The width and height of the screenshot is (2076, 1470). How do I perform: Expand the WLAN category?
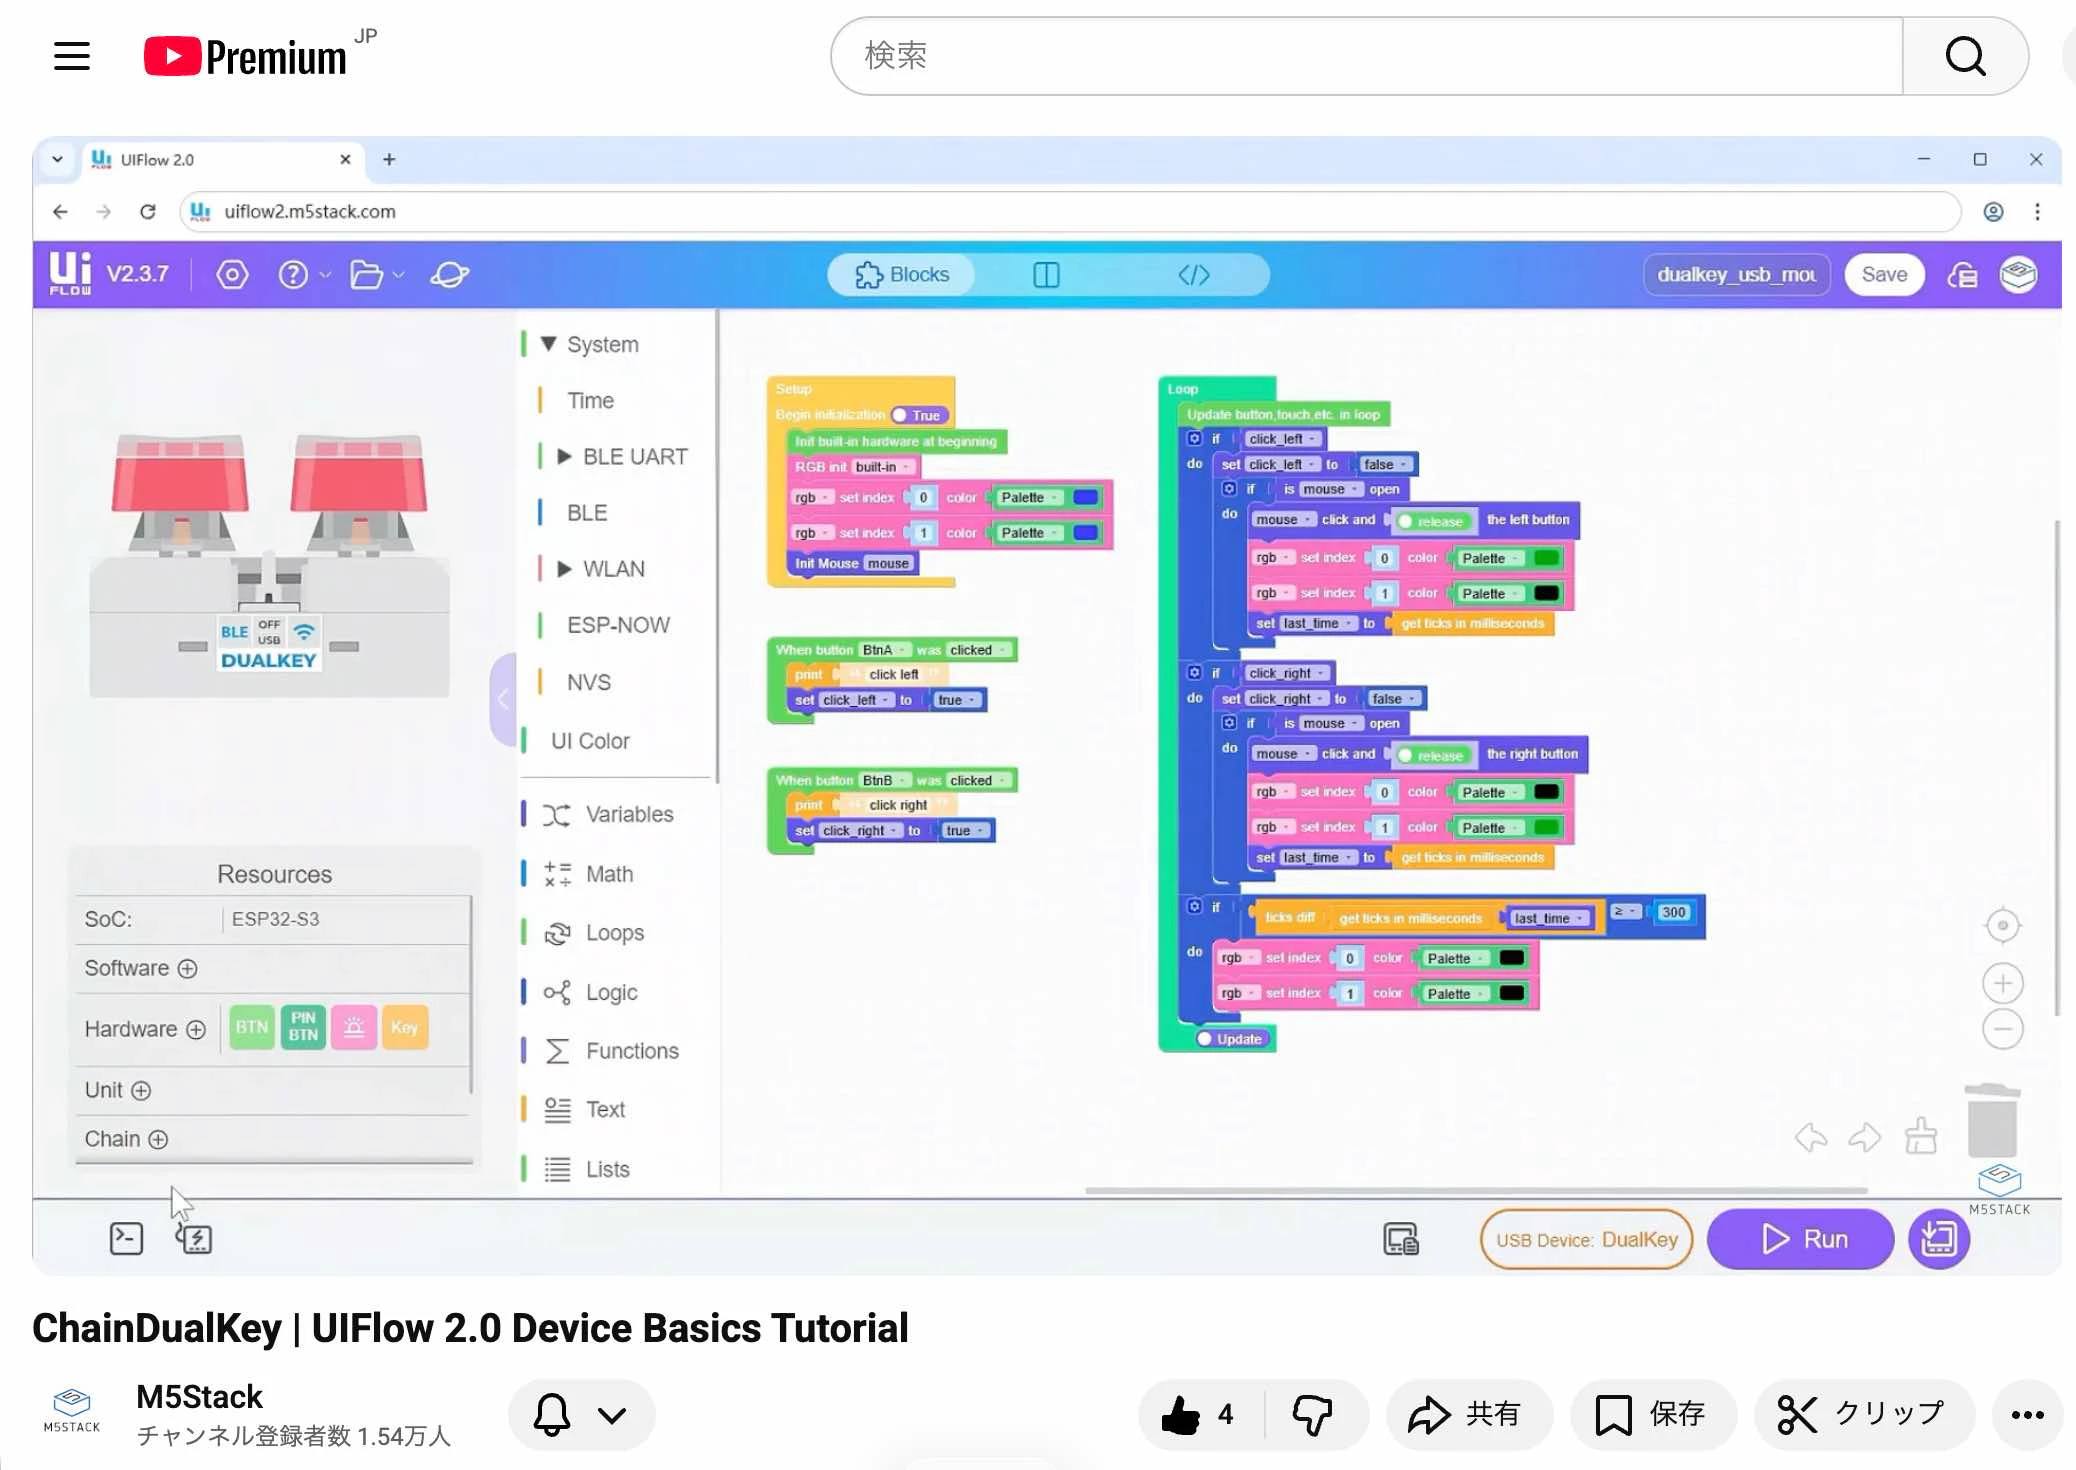pos(564,568)
